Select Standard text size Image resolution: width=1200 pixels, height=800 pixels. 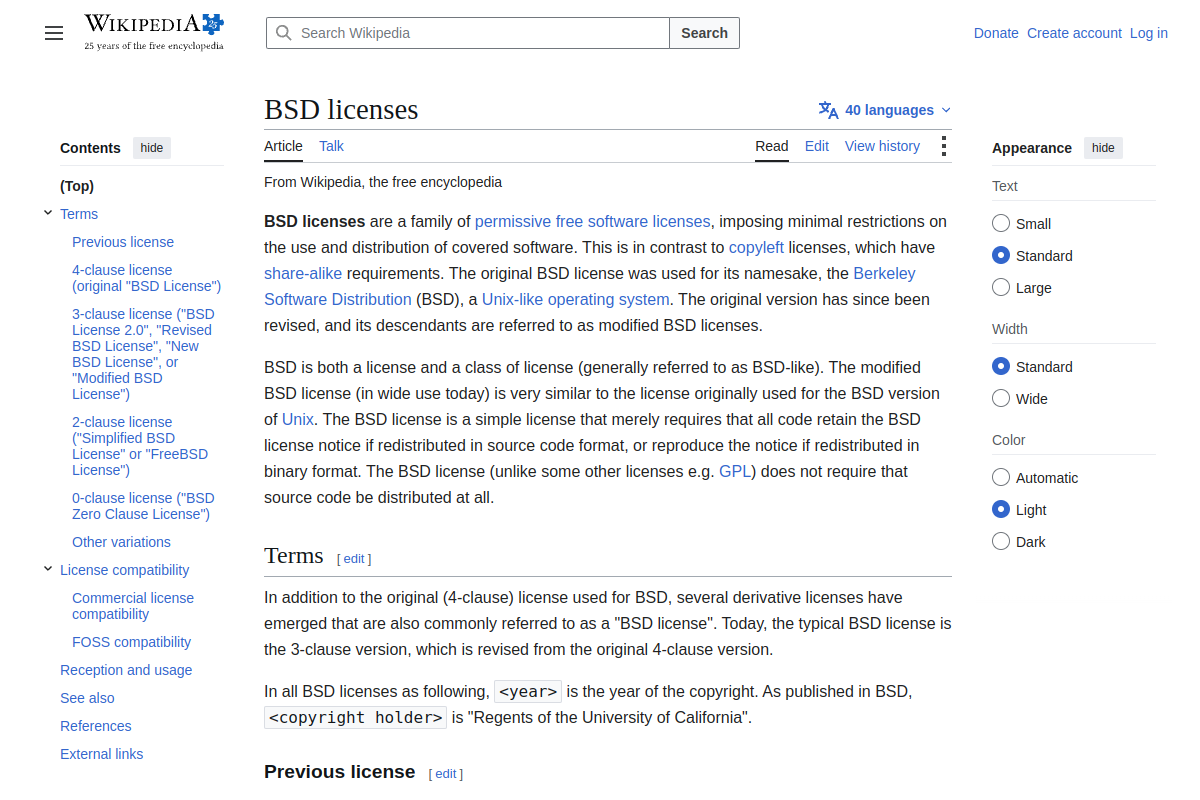point(1001,256)
